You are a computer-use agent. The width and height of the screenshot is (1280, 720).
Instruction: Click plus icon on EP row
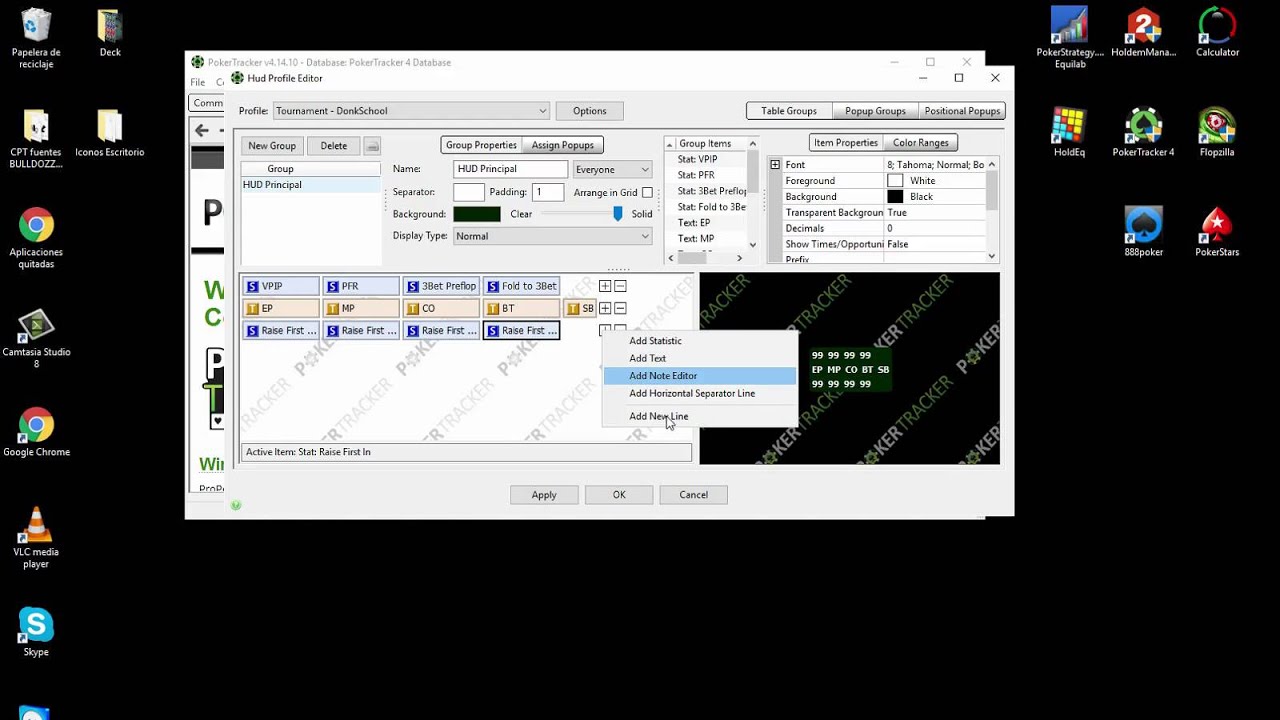pos(604,308)
